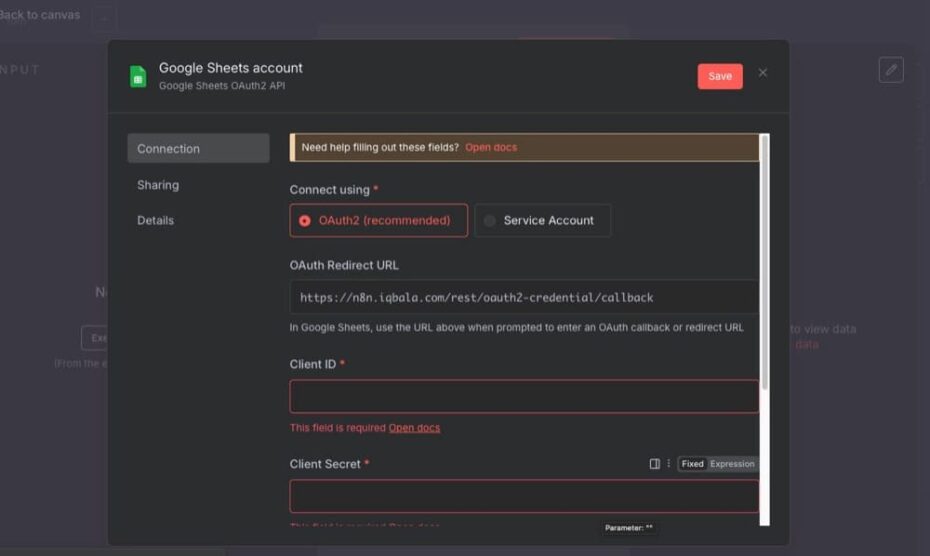The image size is (930, 556).
Task: Open the Connection tab
Action: 198,148
